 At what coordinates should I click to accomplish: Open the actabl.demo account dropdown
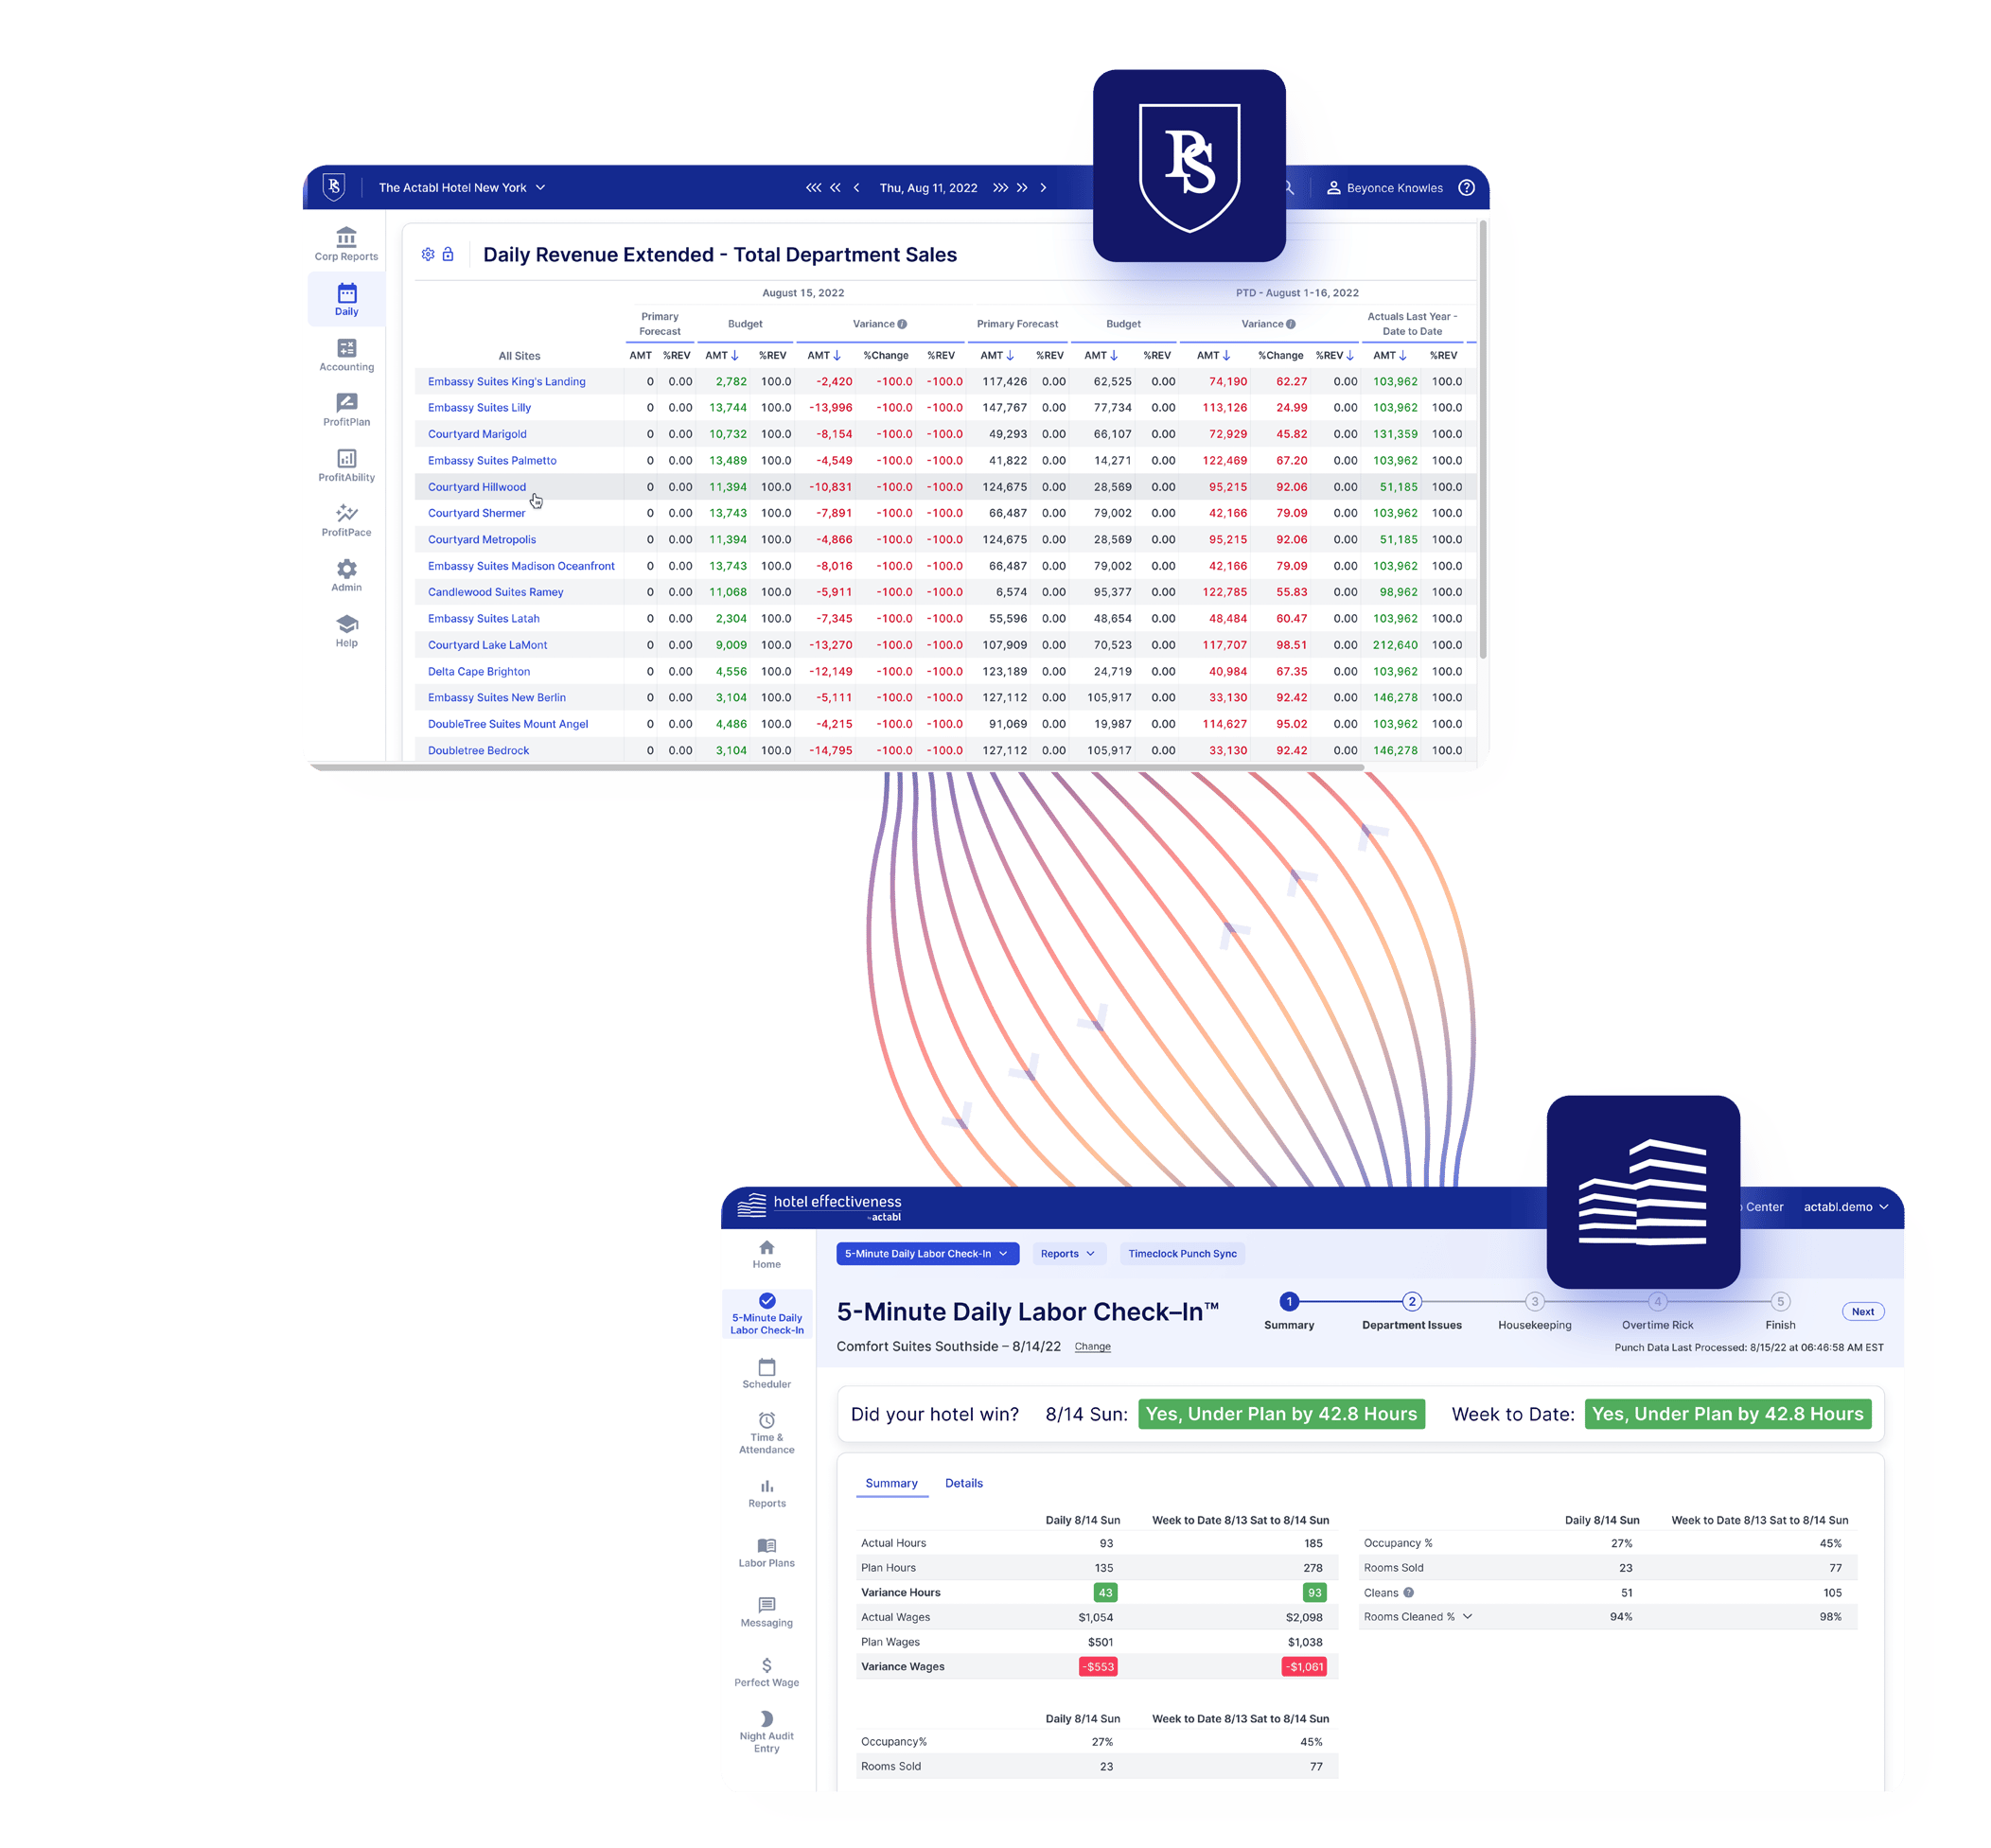click(x=1846, y=1206)
